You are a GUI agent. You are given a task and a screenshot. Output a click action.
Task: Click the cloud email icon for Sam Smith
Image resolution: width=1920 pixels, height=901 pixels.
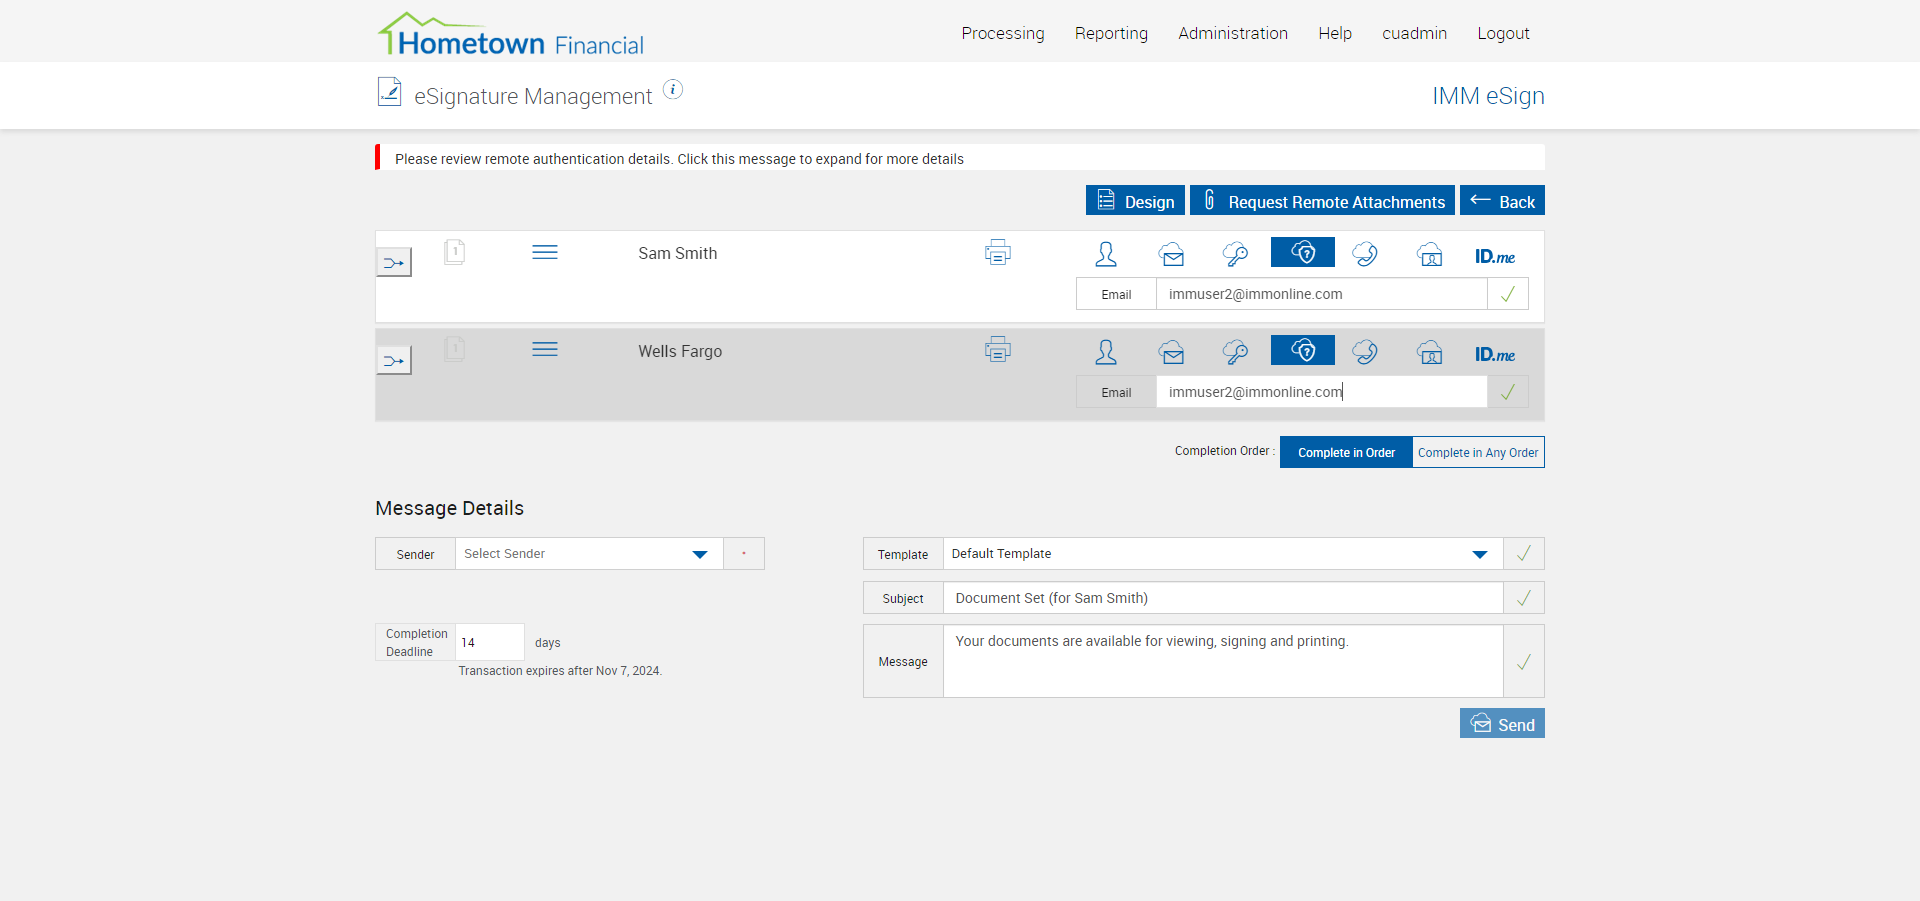tap(1172, 254)
